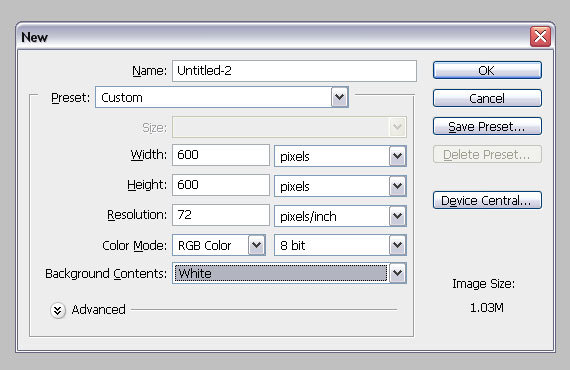This screenshot has height=370, width=570.
Task: Click the Delete Preset button
Action: coord(487,154)
